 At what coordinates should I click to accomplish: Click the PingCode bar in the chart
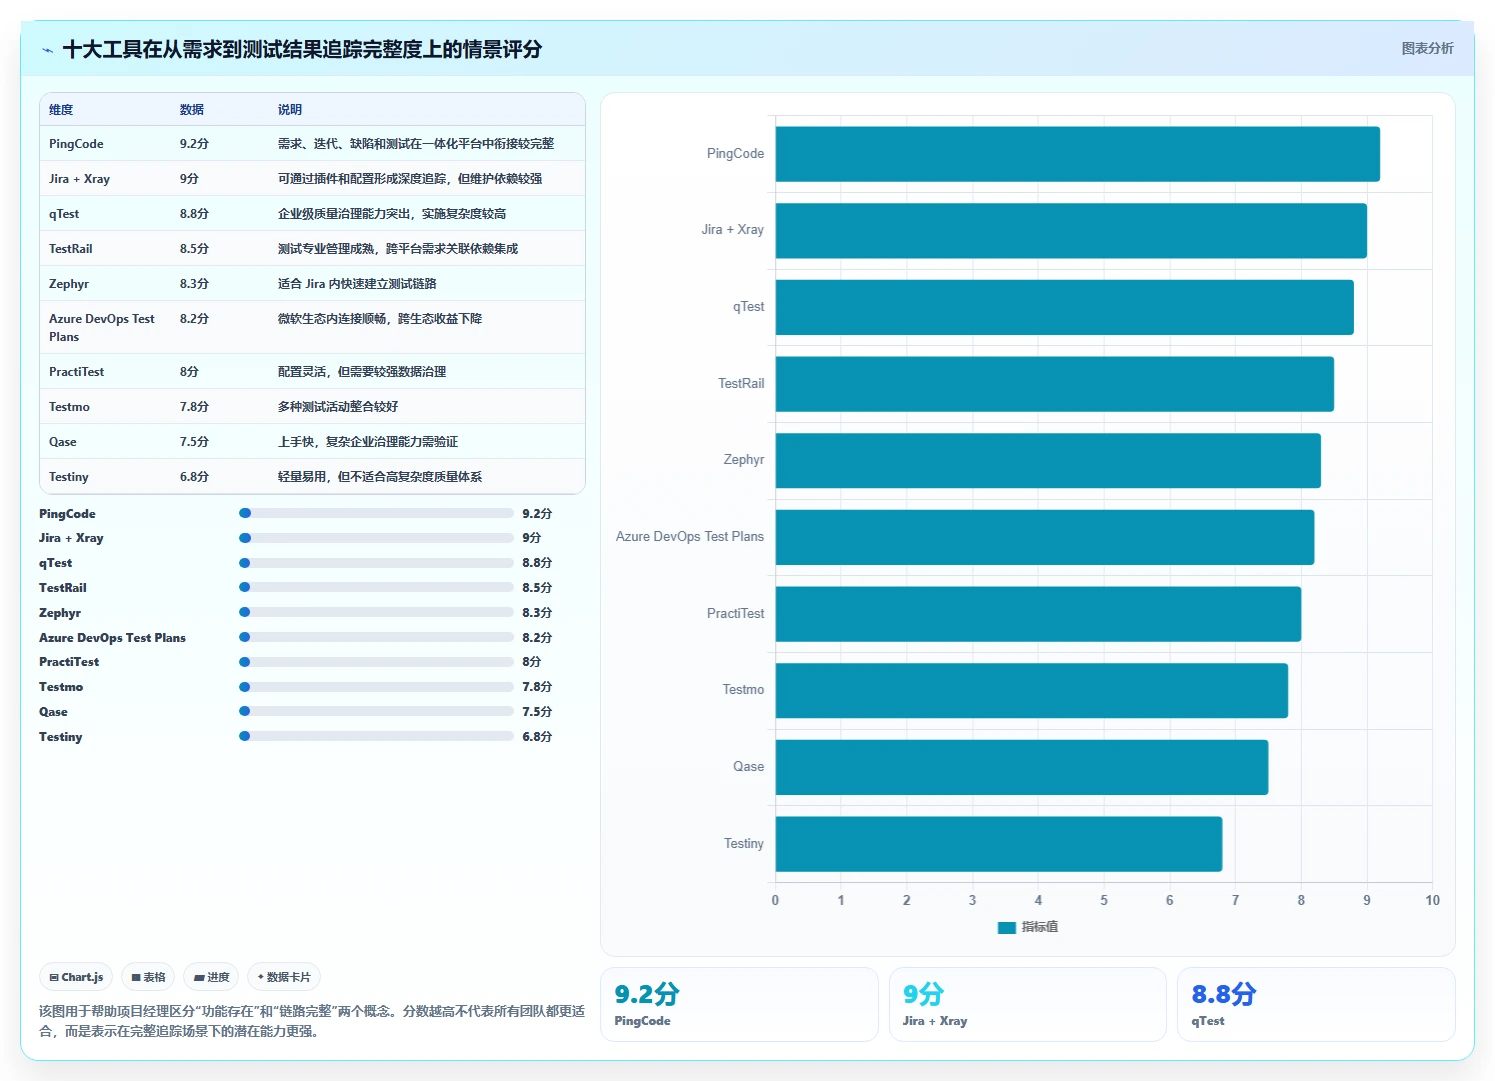pos(1077,154)
